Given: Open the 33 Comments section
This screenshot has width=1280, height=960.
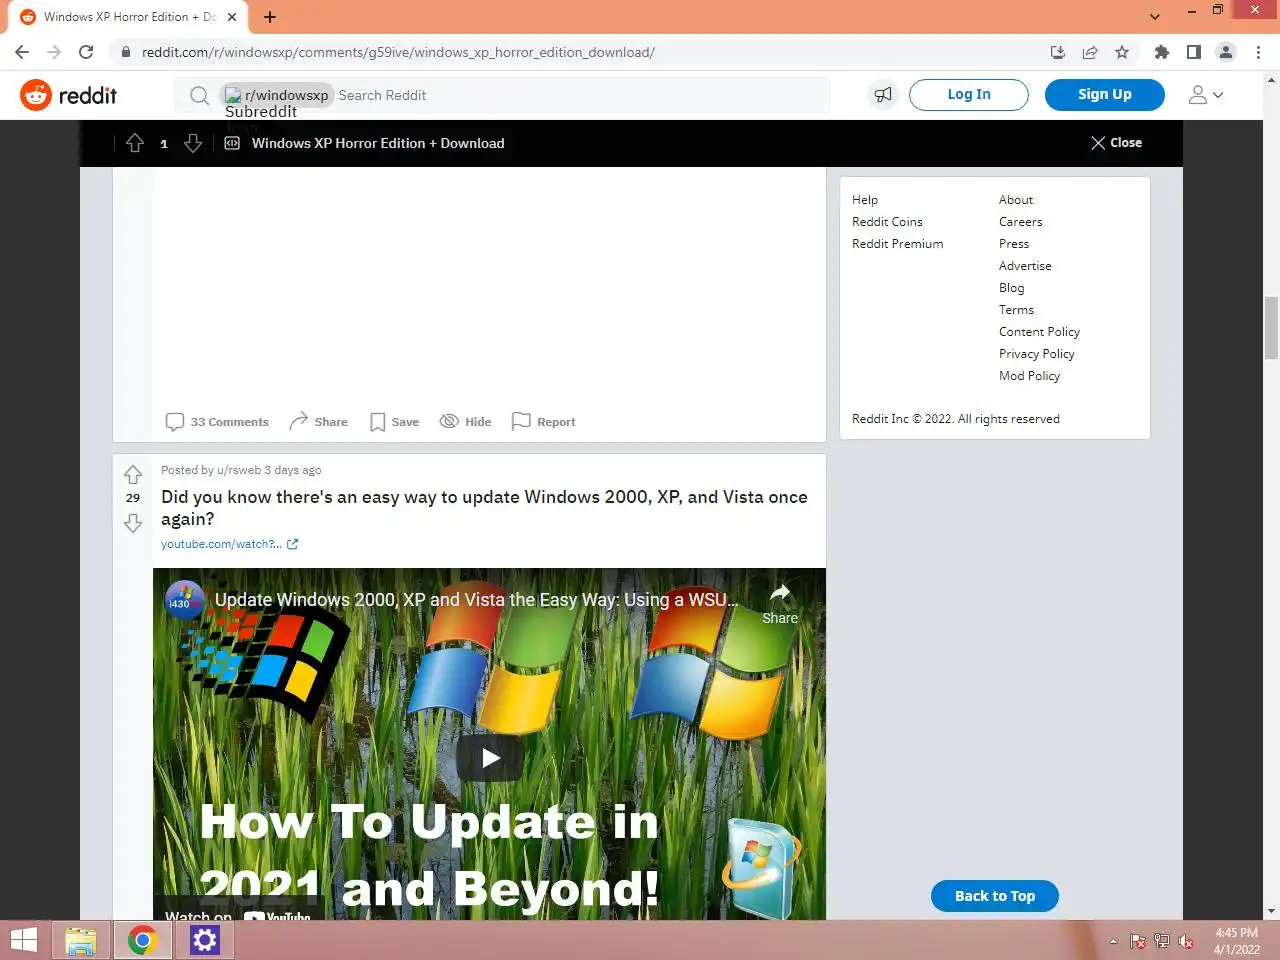Looking at the screenshot, I should click(x=217, y=422).
